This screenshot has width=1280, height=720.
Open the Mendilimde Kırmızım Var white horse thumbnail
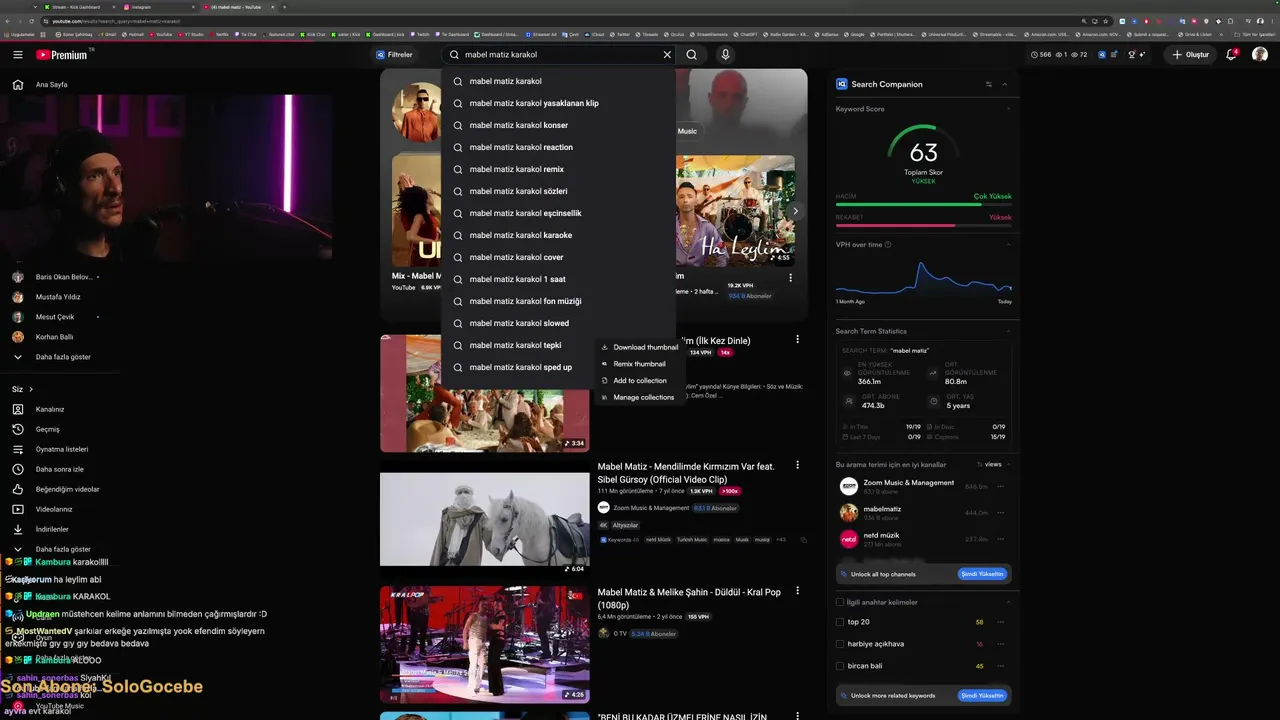pos(485,519)
